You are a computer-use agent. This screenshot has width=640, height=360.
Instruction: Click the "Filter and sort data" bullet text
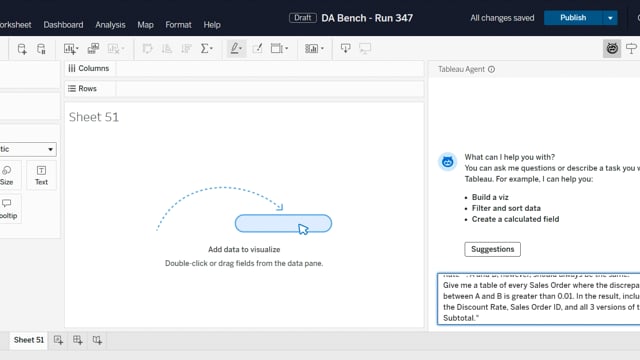tap(506, 208)
